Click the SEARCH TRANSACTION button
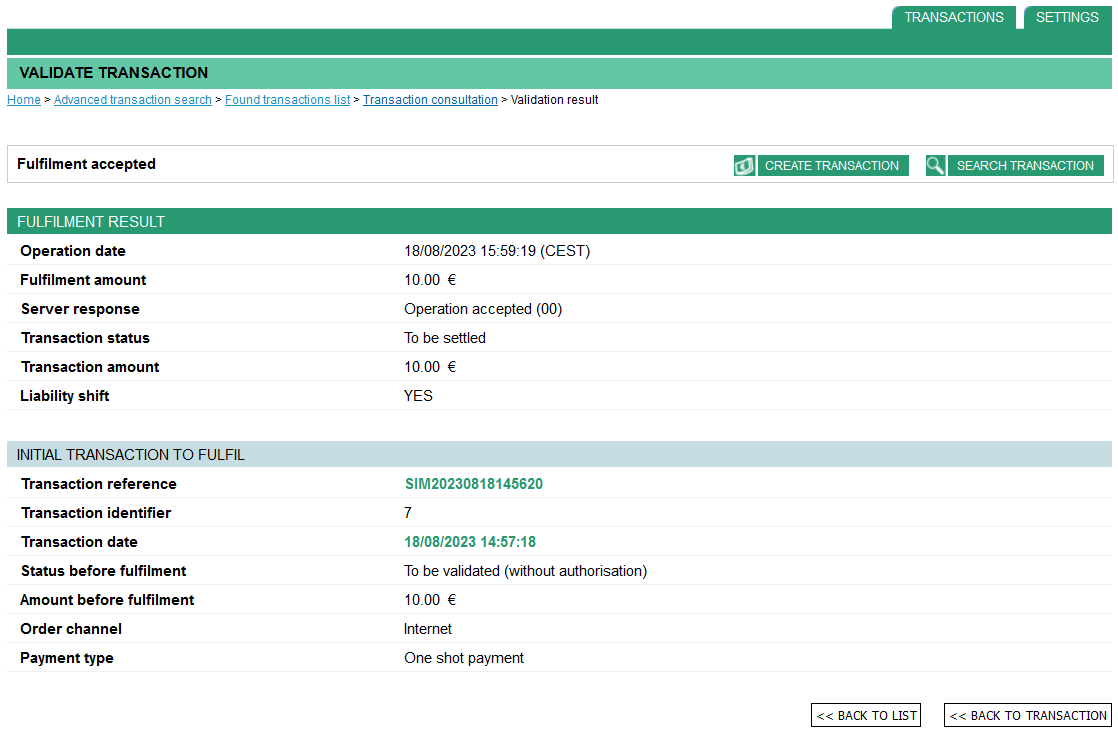This screenshot has height=733, width=1118. pyautogui.click(x=1026, y=165)
